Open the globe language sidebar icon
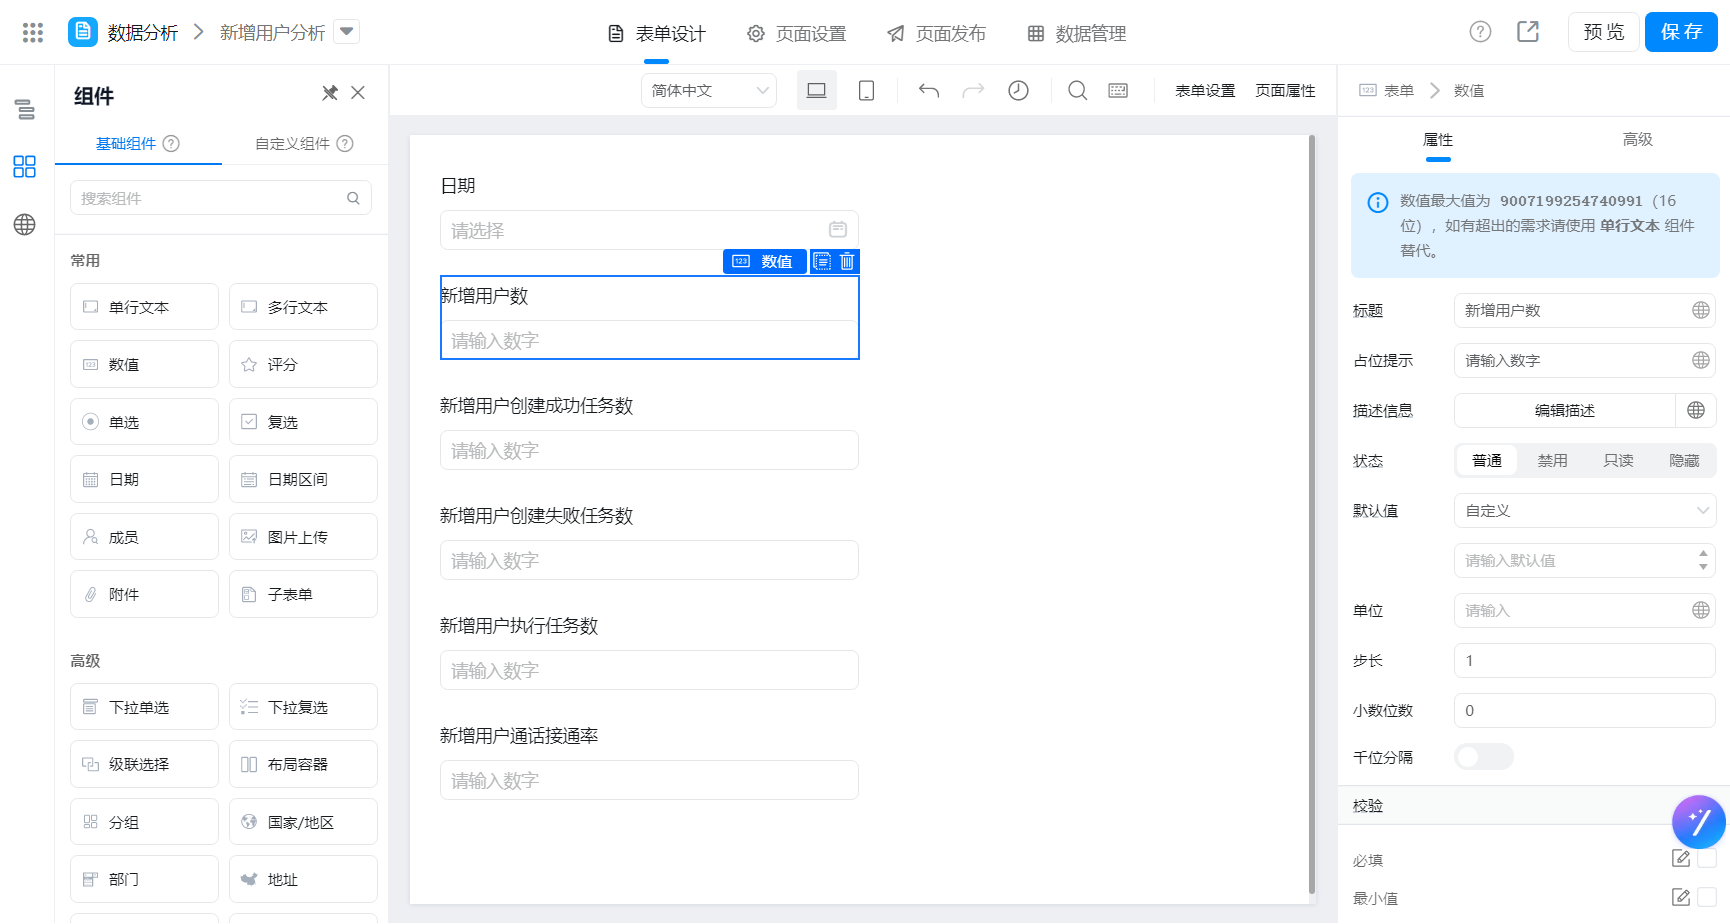This screenshot has height=924, width=1730. [x=25, y=224]
